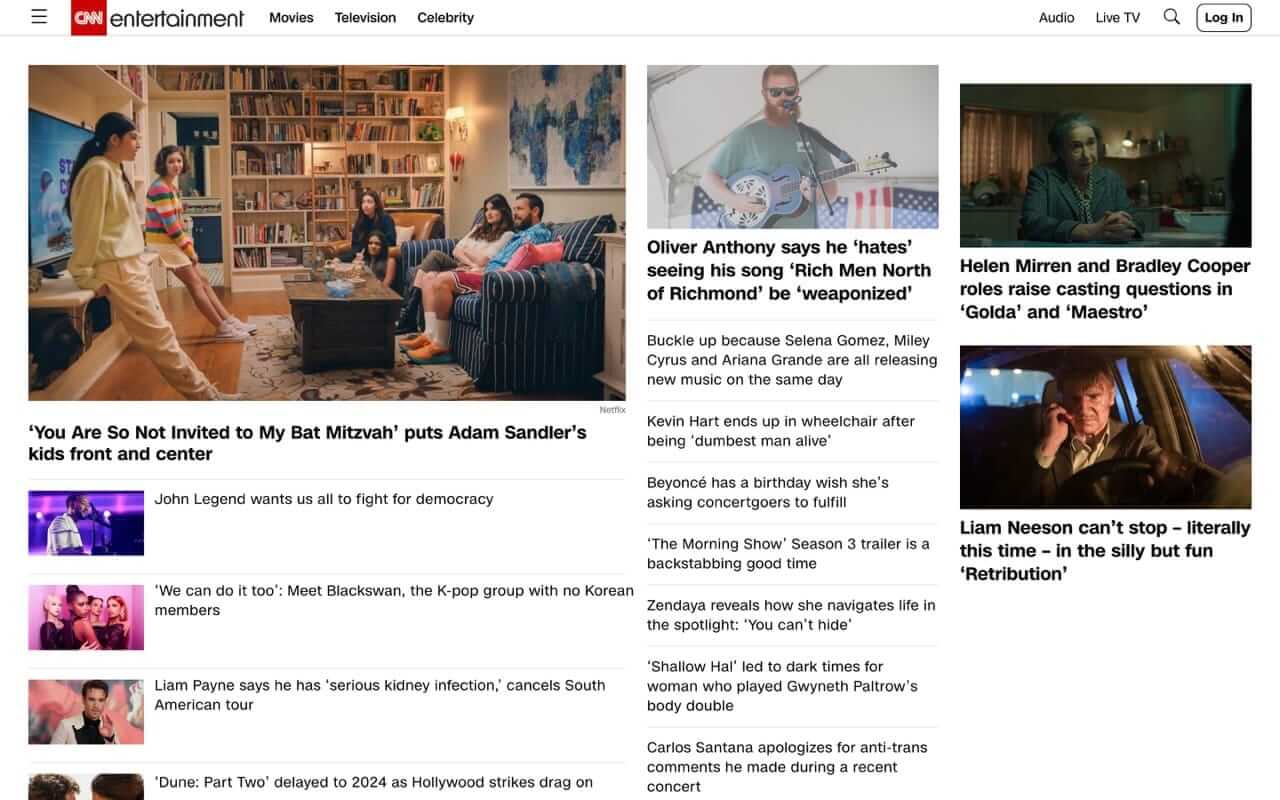
Task: Click the Blackswan K-pop group thumbnail
Action: click(86, 618)
